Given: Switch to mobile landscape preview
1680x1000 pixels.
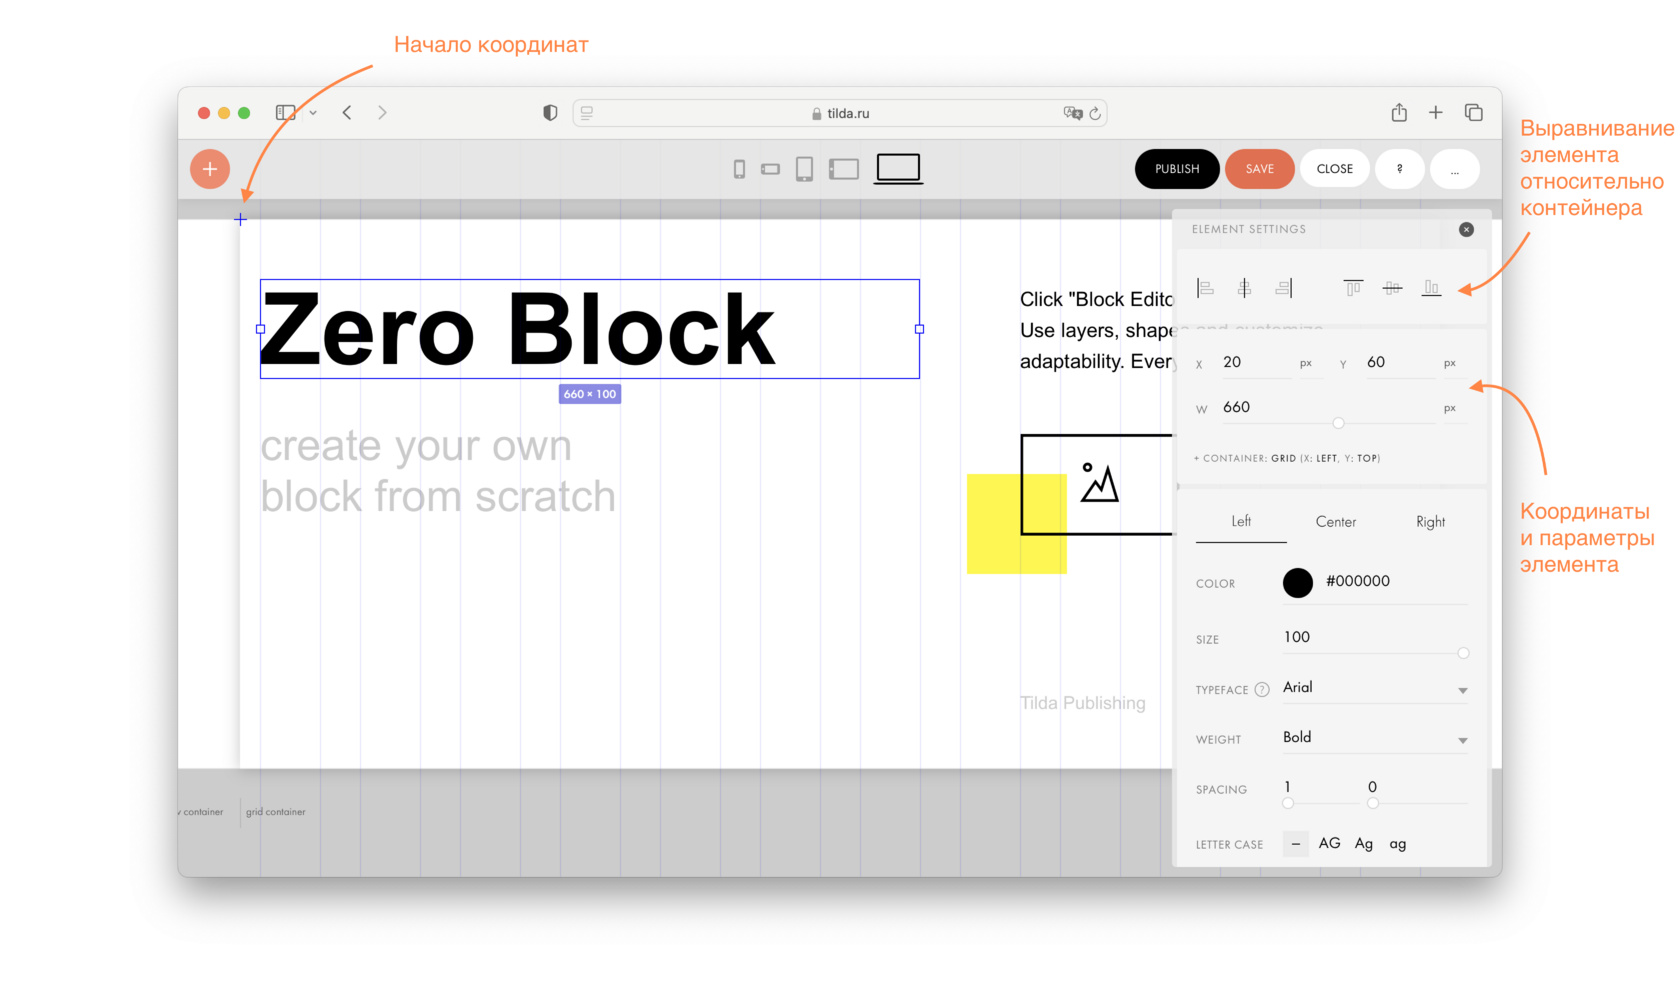Looking at the screenshot, I should pos(770,168).
